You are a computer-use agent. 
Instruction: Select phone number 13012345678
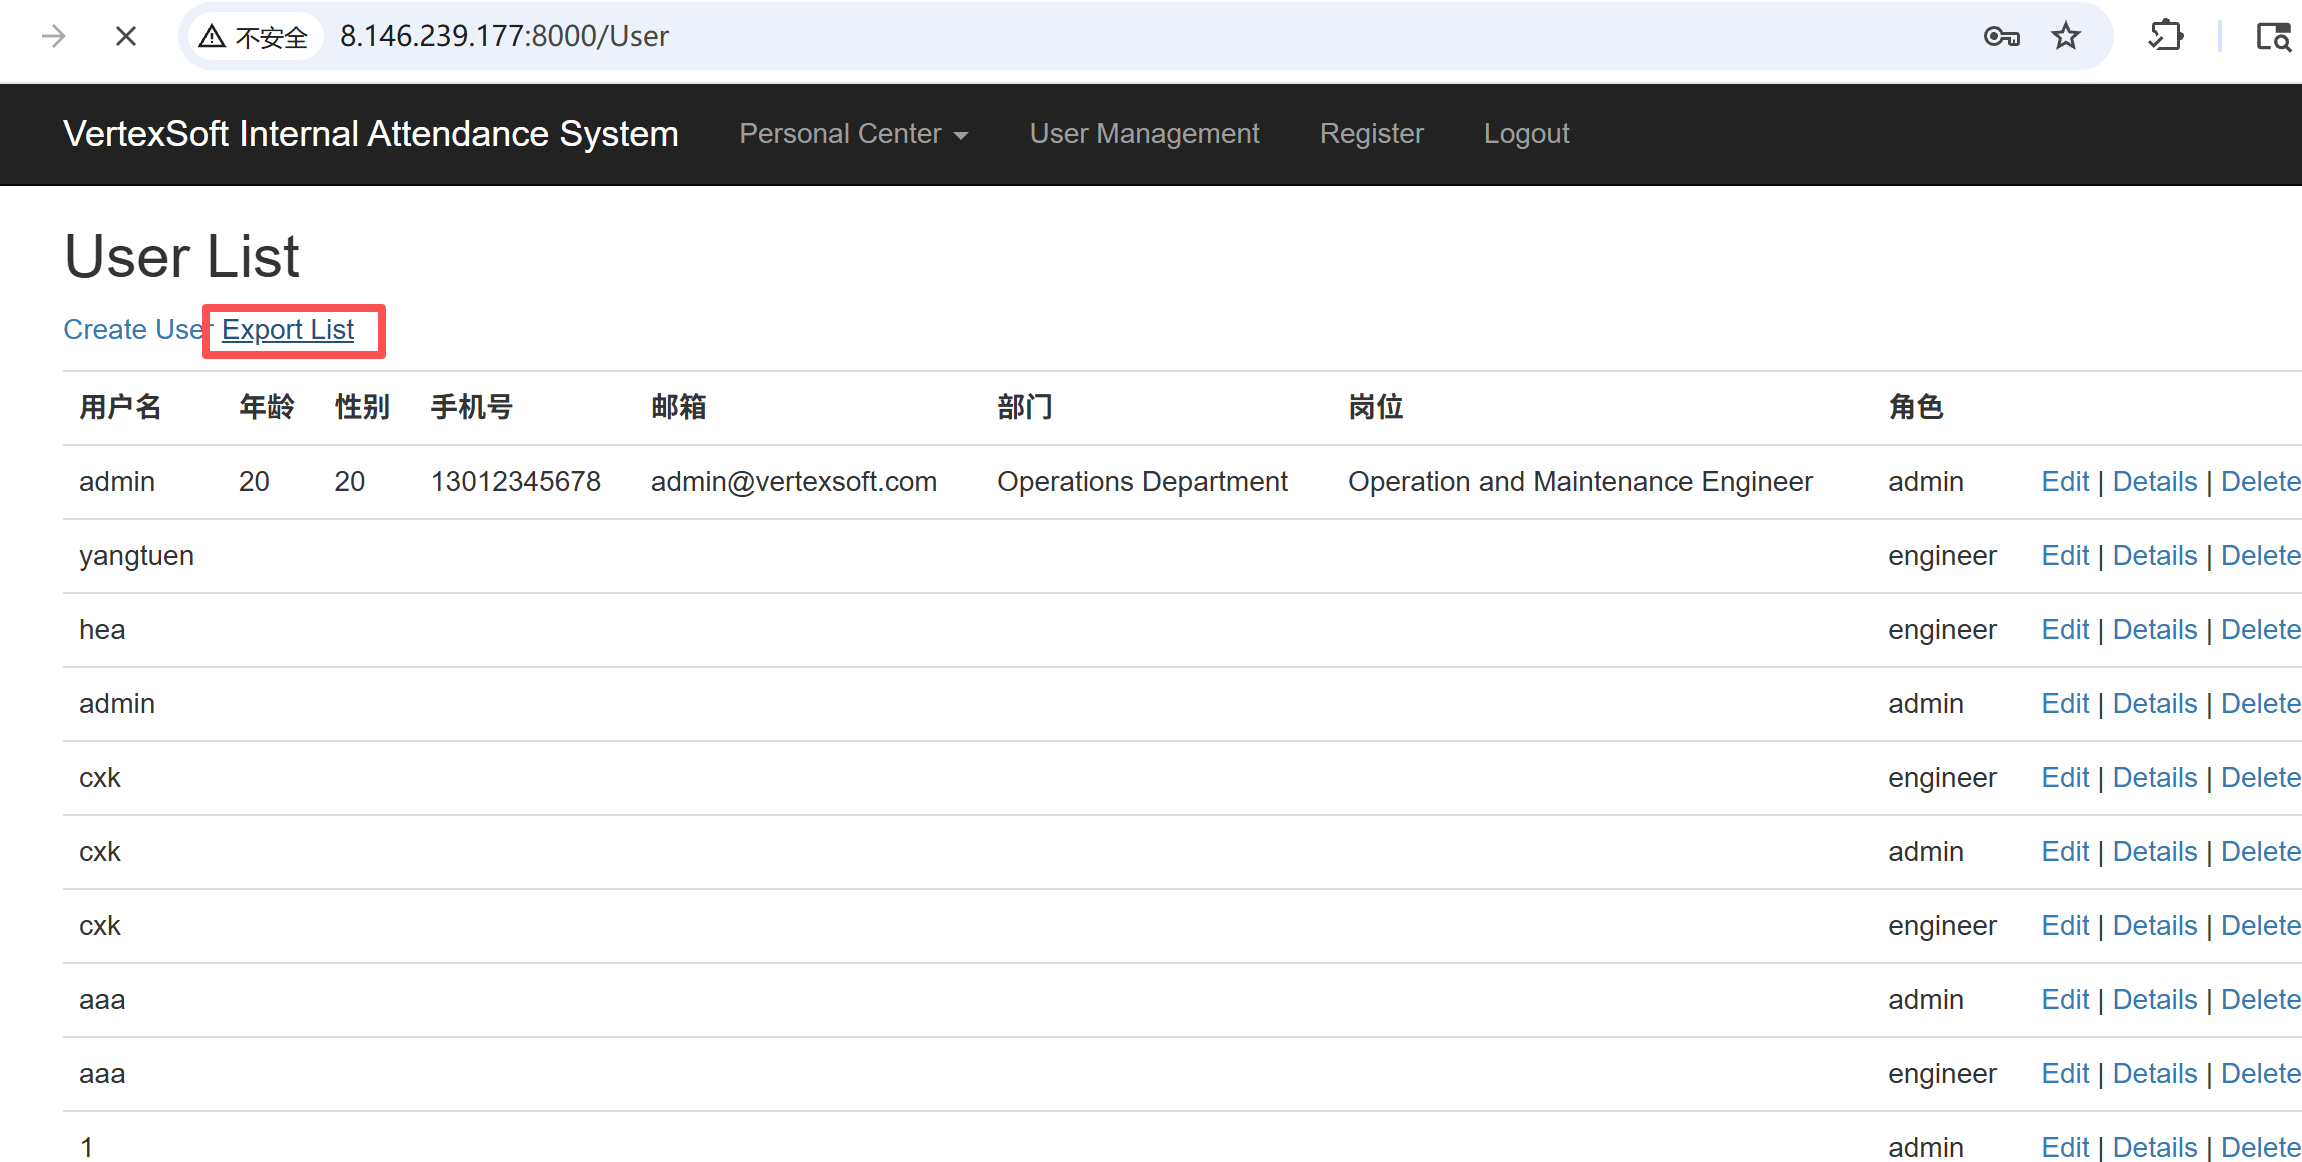point(516,481)
